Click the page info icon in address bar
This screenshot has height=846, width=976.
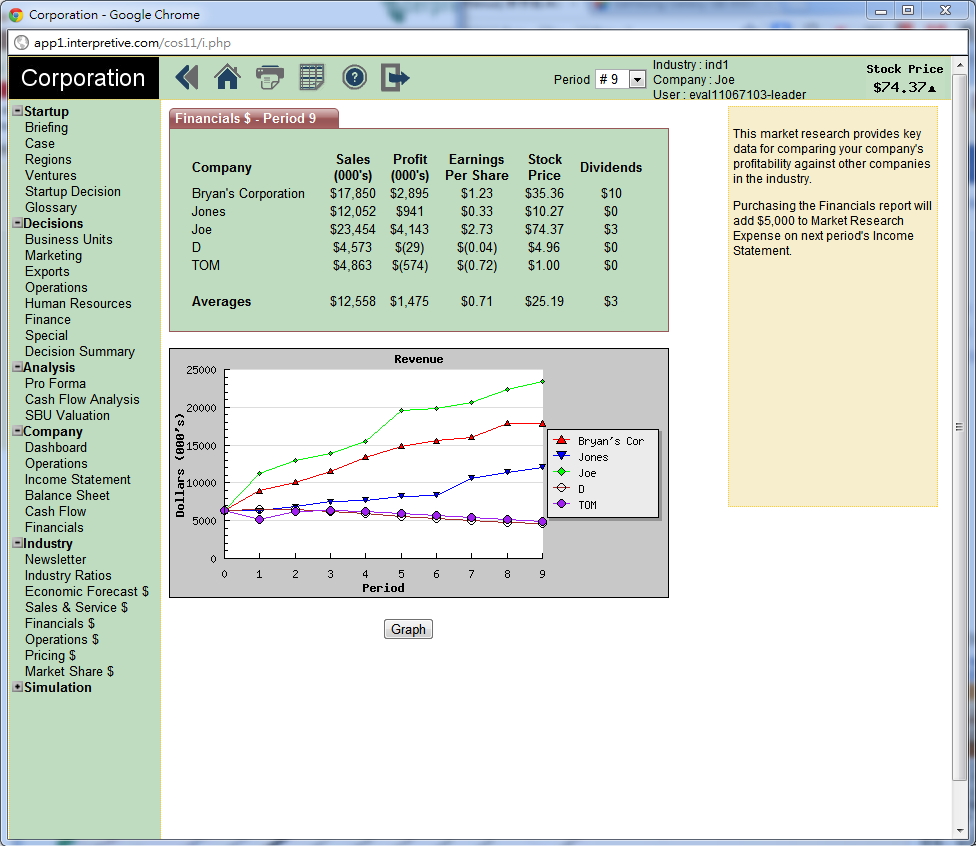tap(21, 42)
